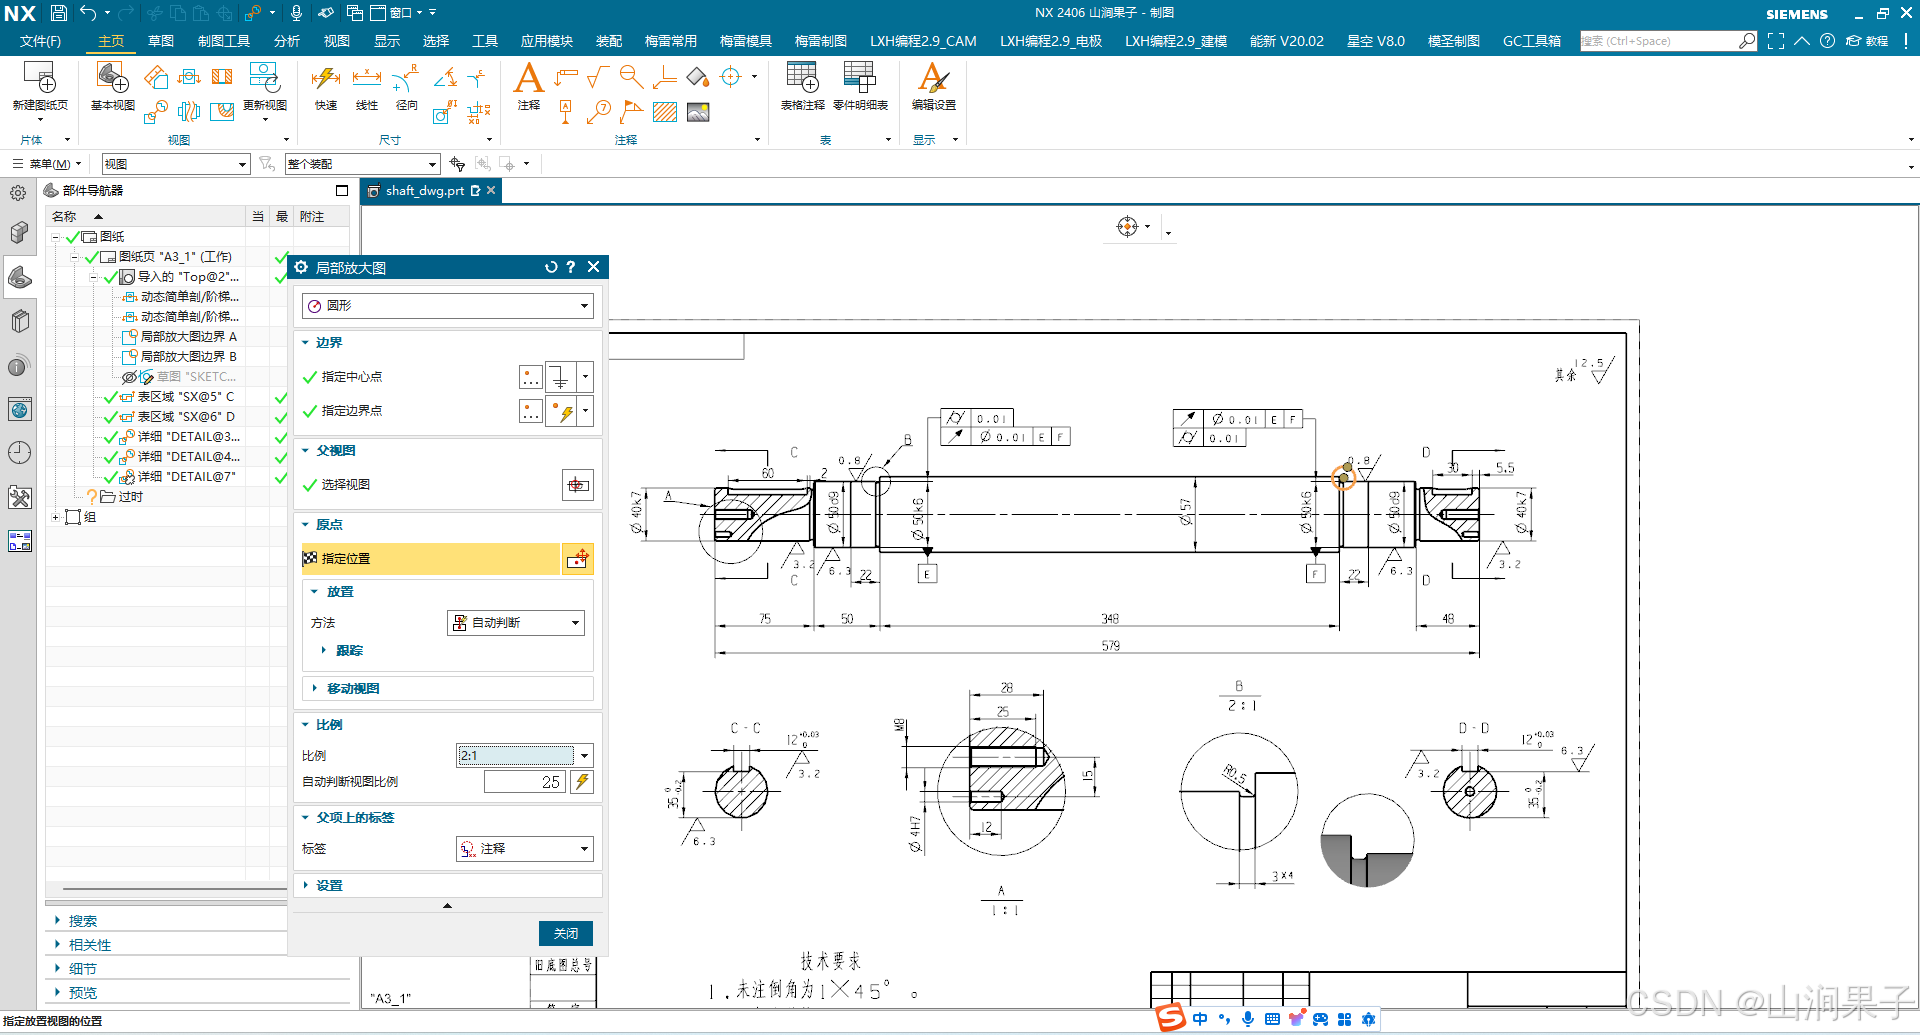The width and height of the screenshot is (1920, 1035).
Task: Switch to the 装配 ribbon tab
Action: click(x=608, y=41)
